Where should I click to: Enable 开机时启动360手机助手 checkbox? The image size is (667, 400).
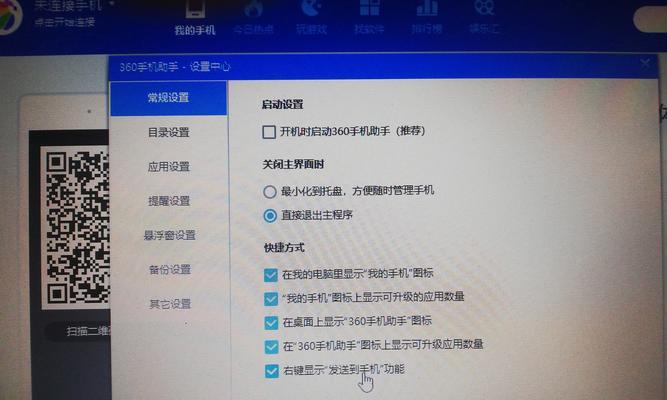click(269, 132)
